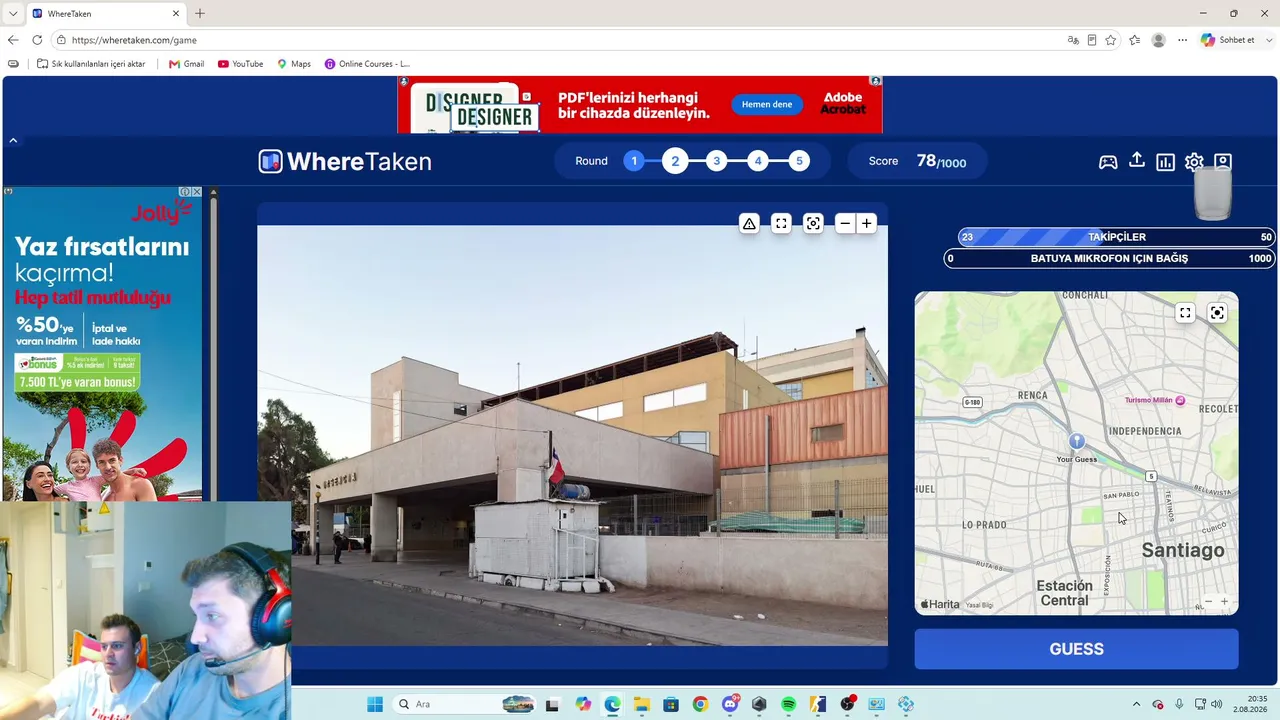The image size is (1280, 720).
Task: Close the WhereTaken tab
Action: (x=176, y=13)
